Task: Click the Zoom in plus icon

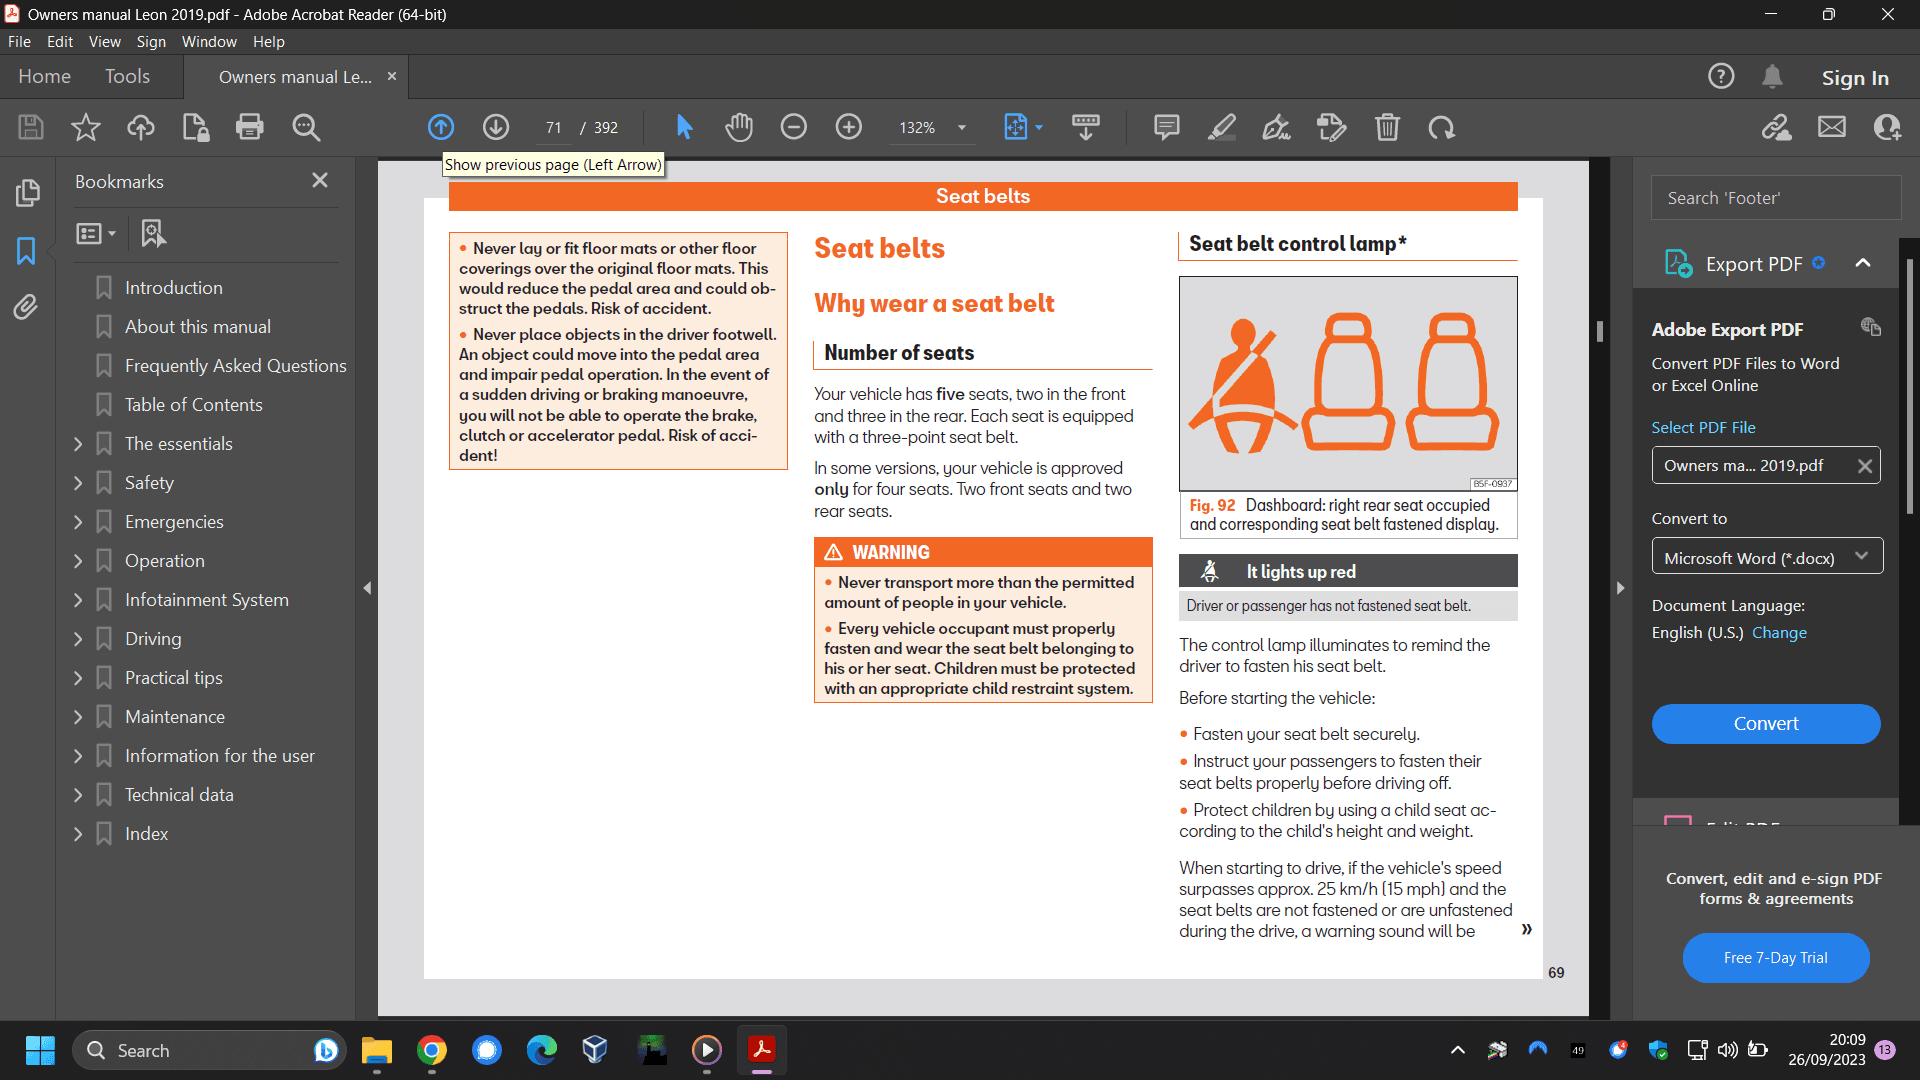Action: [x=849, y=127]
